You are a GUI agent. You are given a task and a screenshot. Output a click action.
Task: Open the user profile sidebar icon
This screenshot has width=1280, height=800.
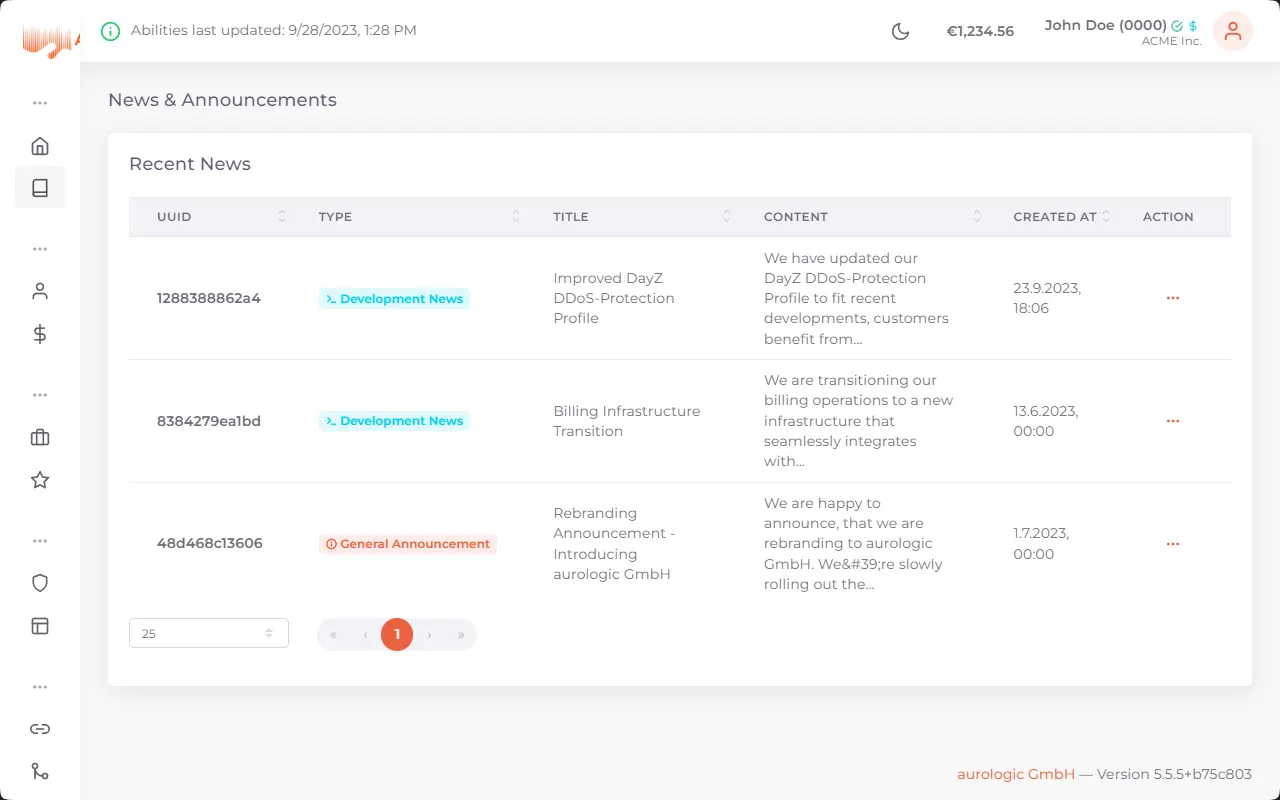pos(40,292)
